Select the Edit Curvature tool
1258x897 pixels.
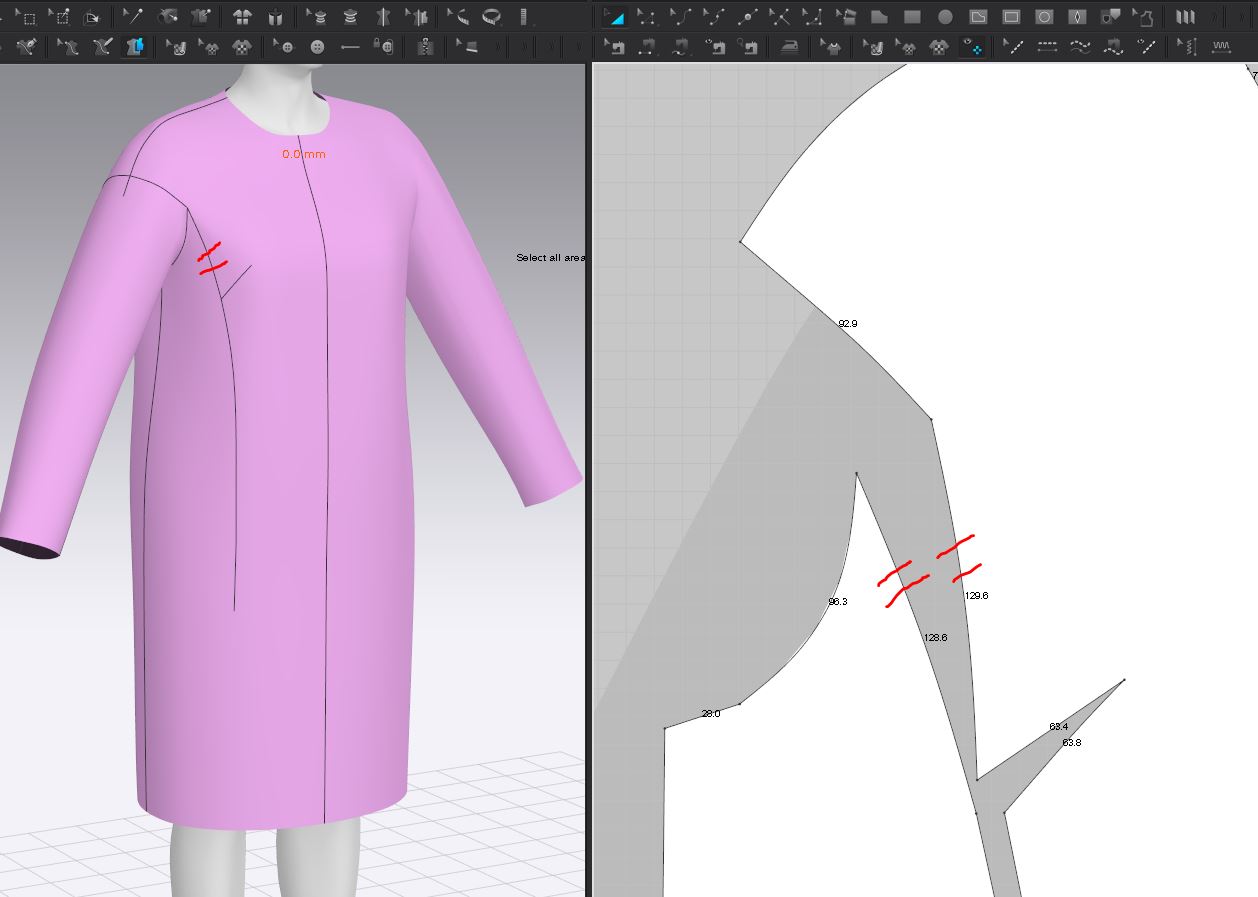[681, 17]
